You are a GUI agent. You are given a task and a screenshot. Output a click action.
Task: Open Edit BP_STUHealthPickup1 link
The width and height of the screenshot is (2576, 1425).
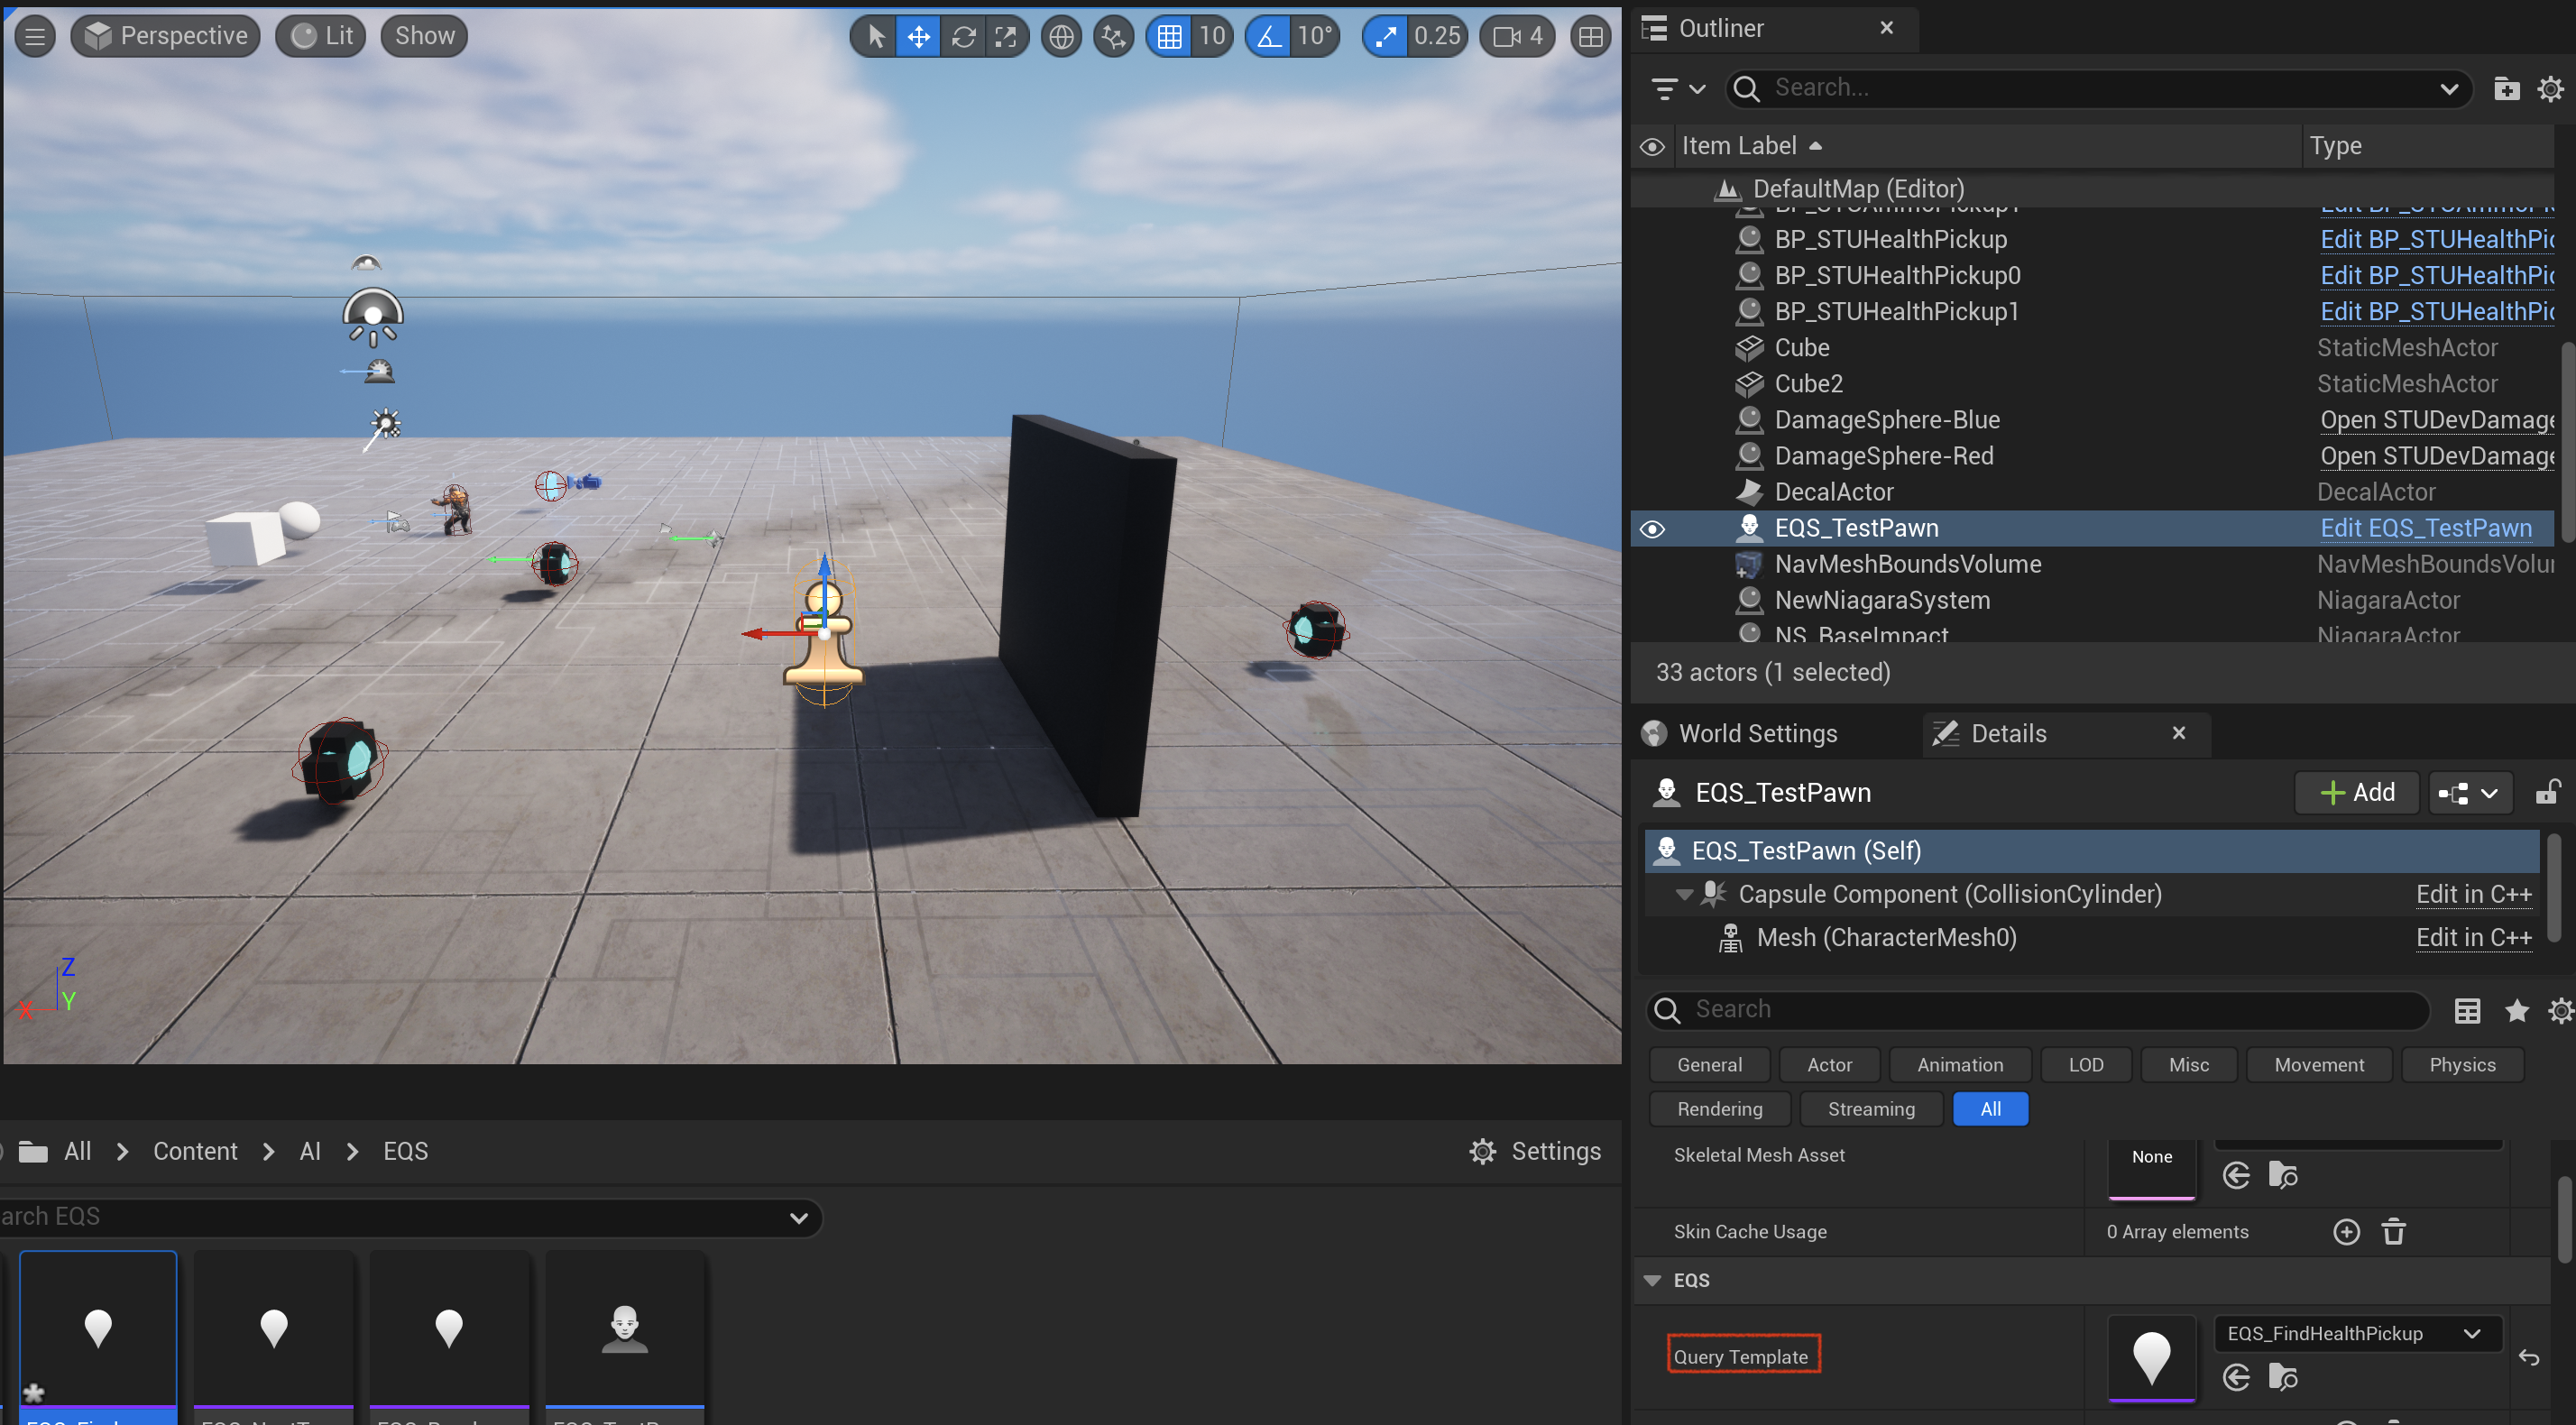pyautogui.click(x=2436, y=312)
